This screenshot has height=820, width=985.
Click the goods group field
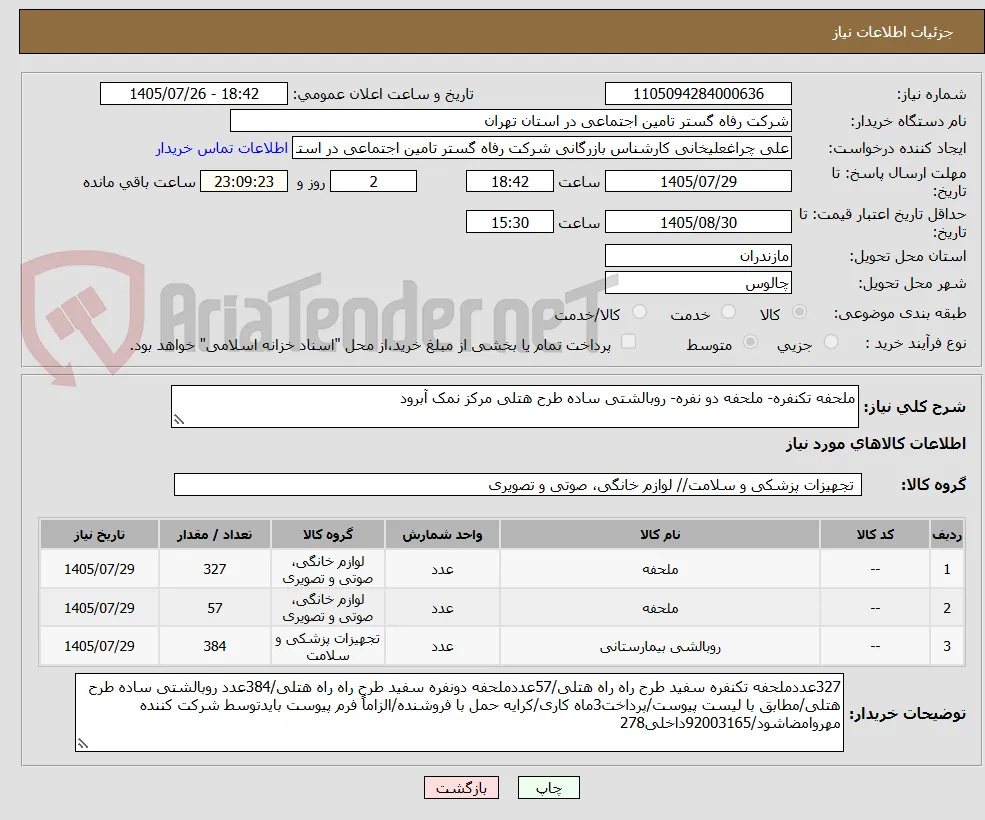click(518, 485)
